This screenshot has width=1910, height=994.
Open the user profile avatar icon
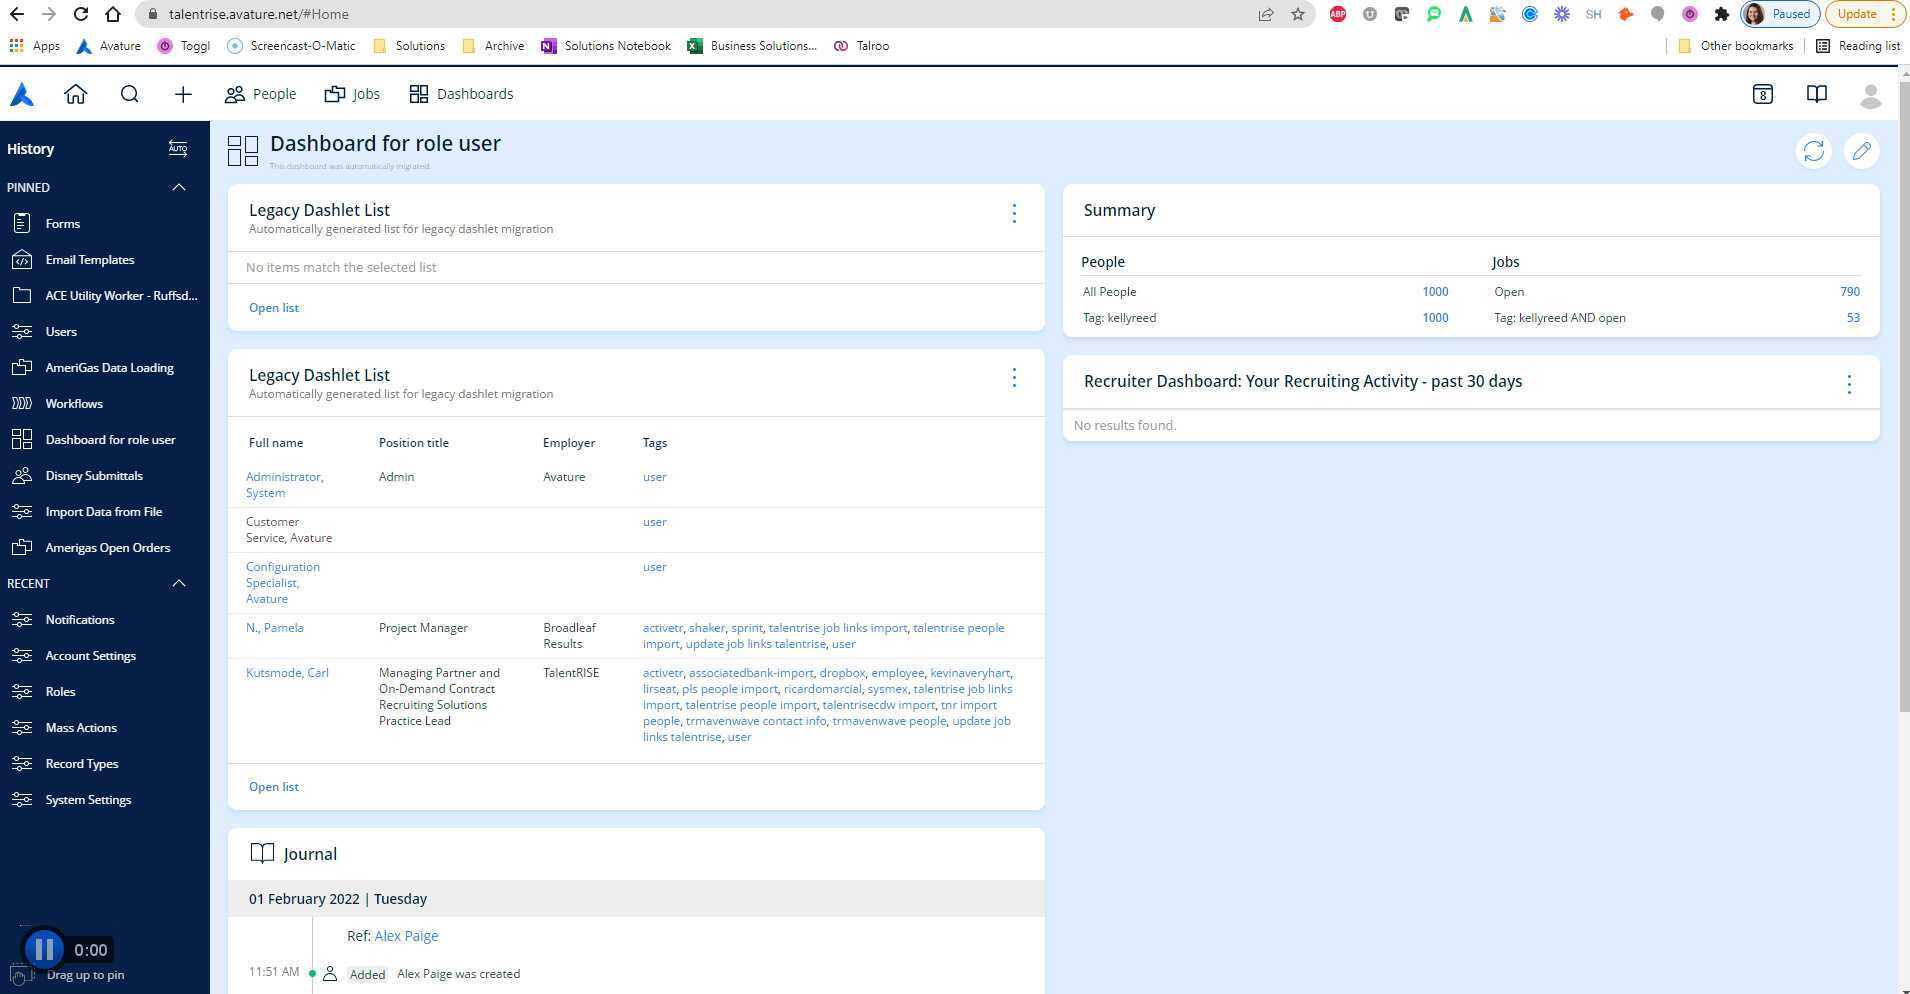point(1871,95)
